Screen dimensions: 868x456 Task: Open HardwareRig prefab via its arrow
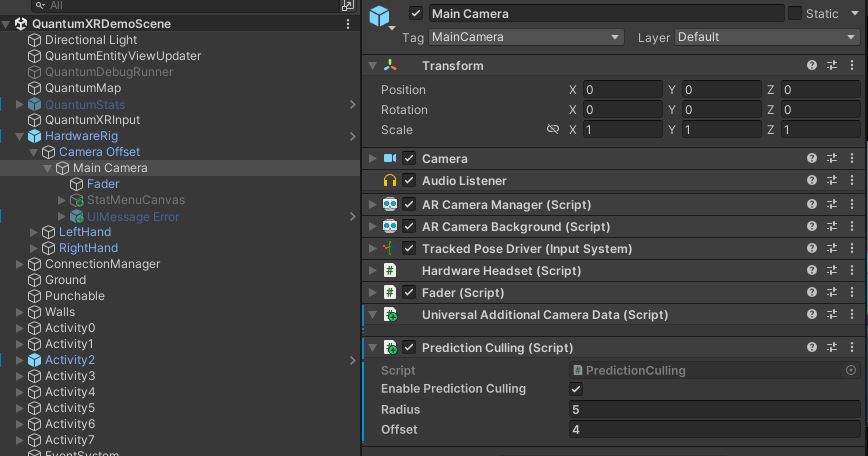353,136
